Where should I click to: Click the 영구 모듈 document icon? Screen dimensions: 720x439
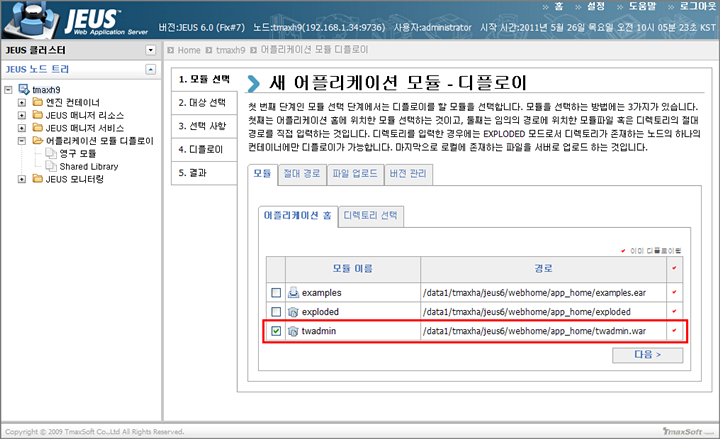coord(51,153)
